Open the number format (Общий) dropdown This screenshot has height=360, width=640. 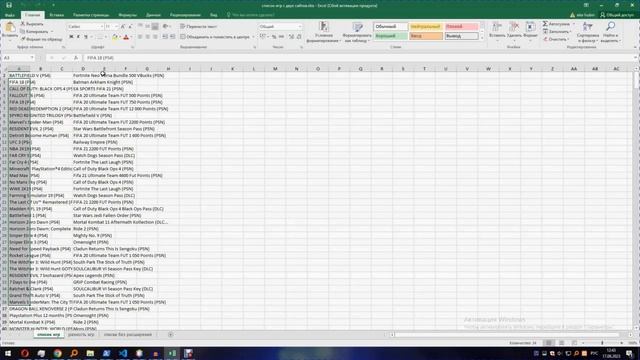coord(300,27)
